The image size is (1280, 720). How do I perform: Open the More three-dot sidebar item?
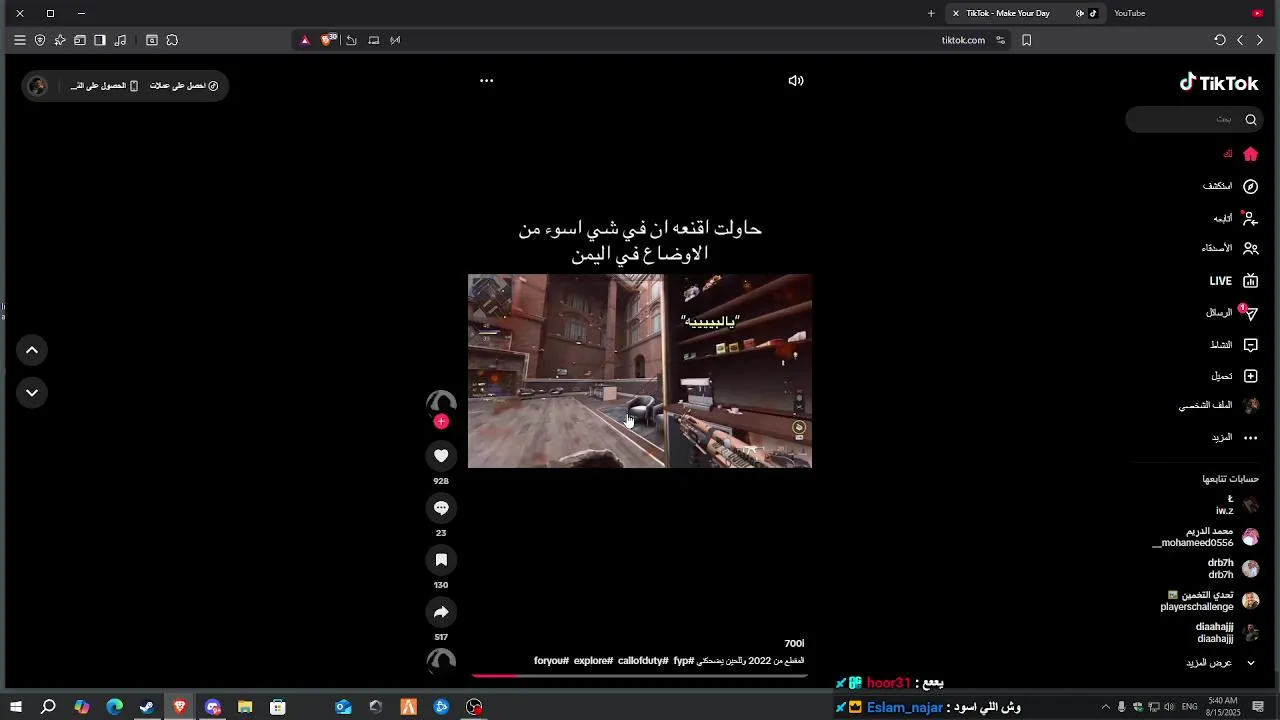tap(1236, 438)
